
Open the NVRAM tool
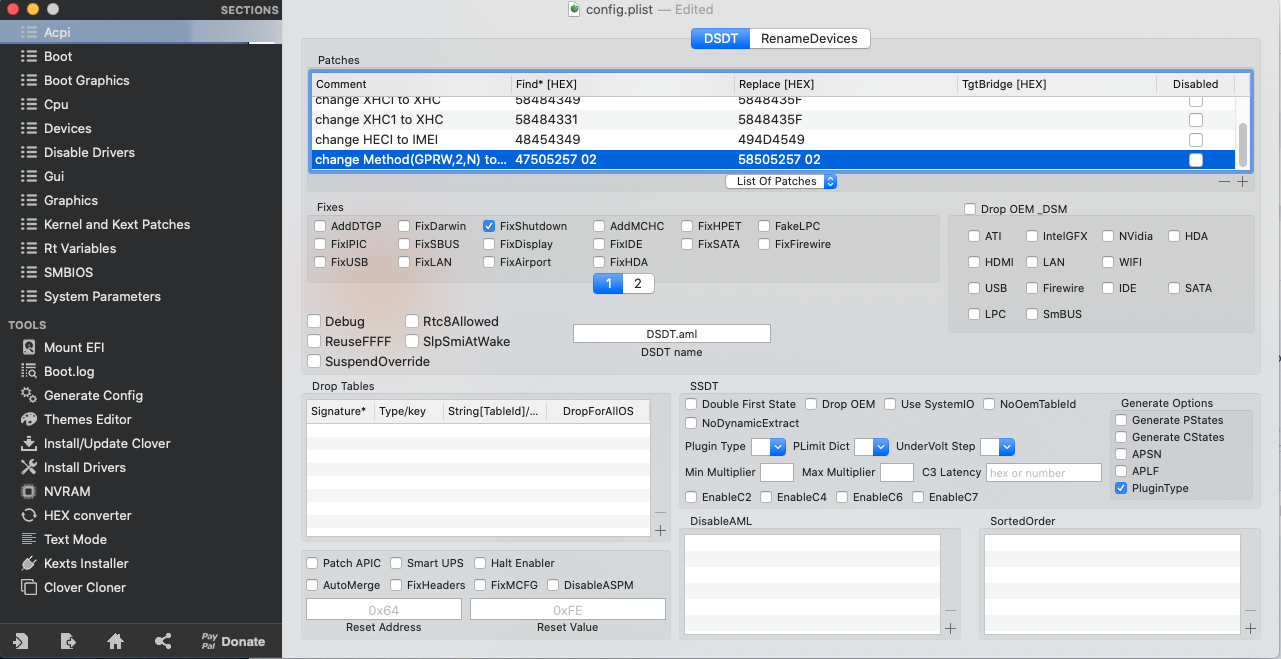pyautogui.click(x=66, y=491)
